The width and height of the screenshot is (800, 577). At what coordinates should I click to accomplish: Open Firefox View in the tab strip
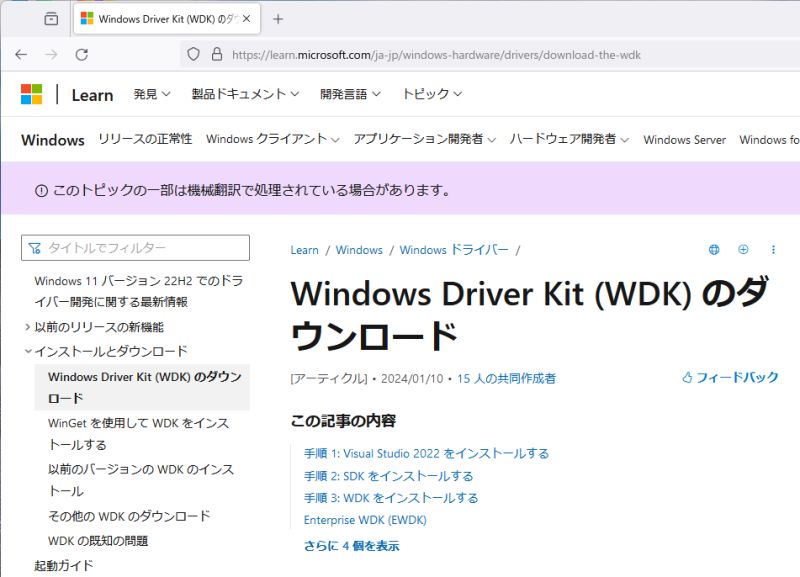(x=49, y=17)
